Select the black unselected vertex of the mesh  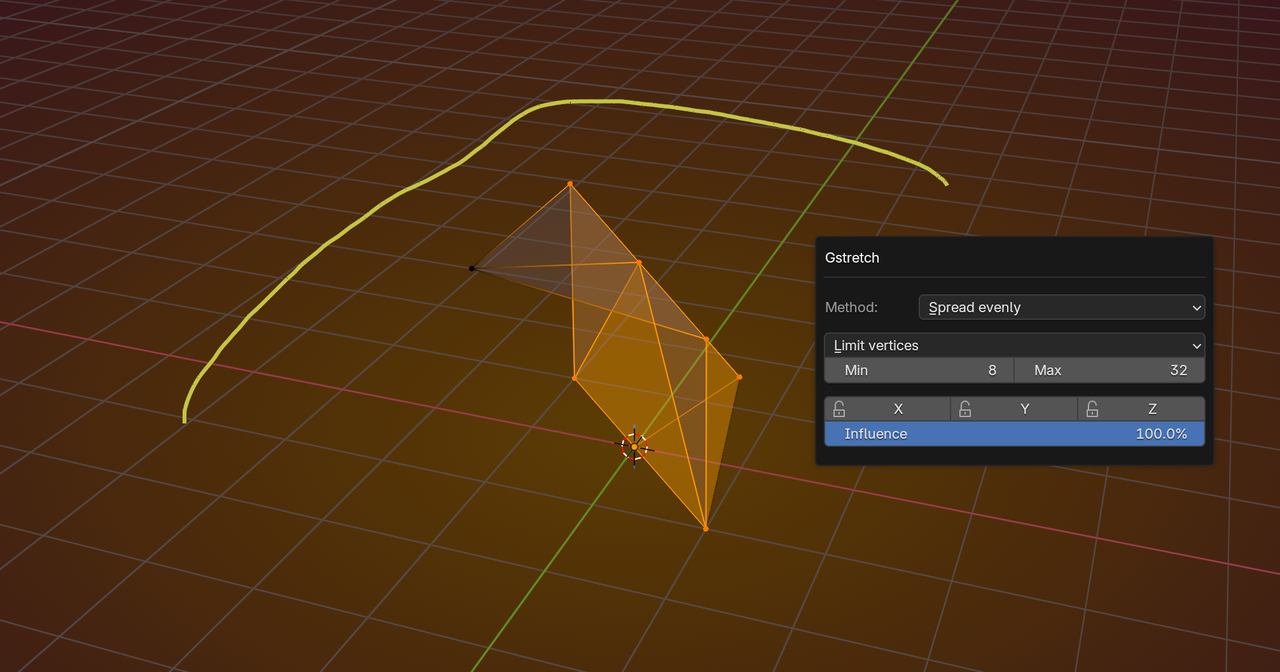(x=472, y=268)
